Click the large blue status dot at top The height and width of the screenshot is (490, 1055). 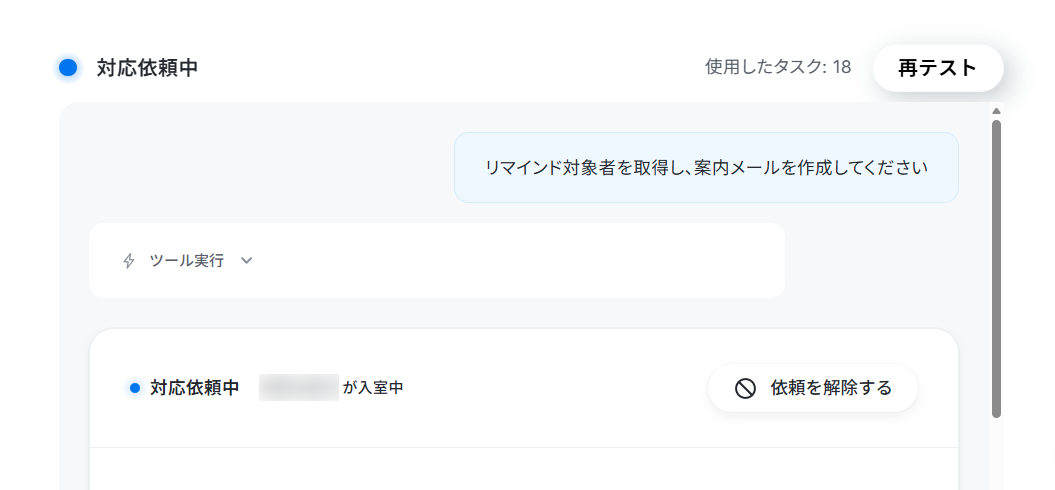pos(68,68)
